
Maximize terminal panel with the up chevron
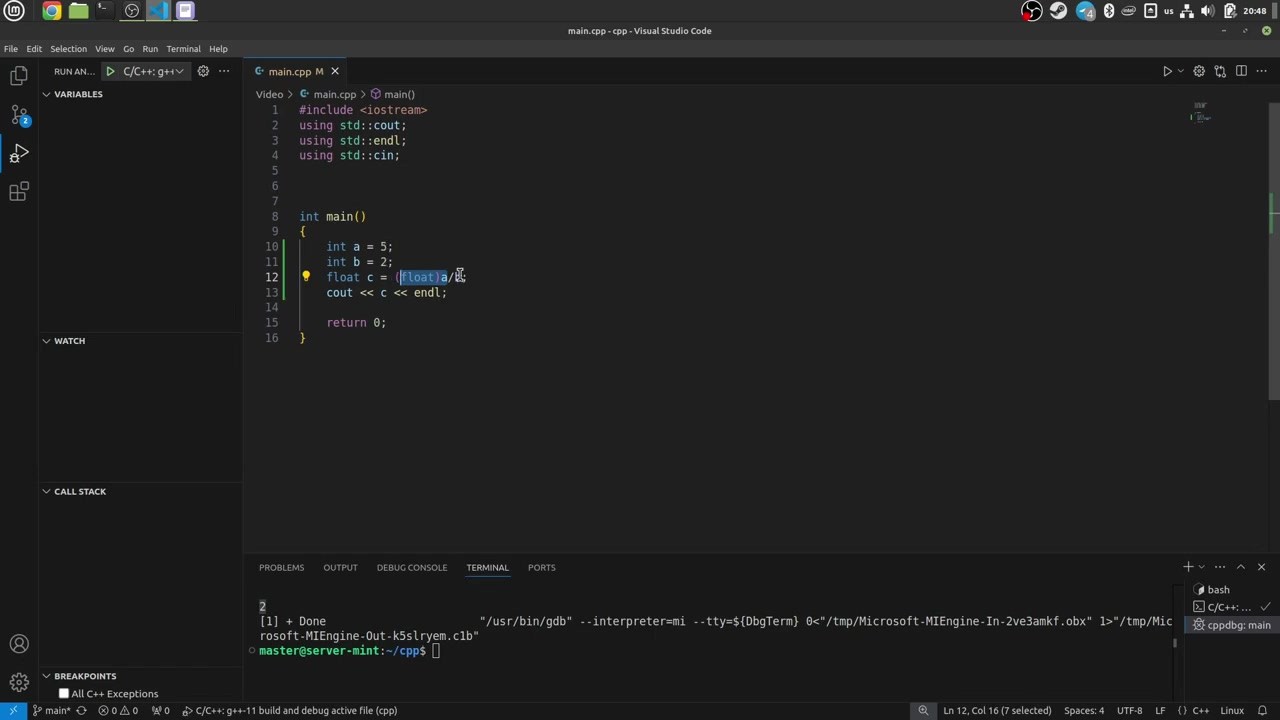coord(1240,567)
